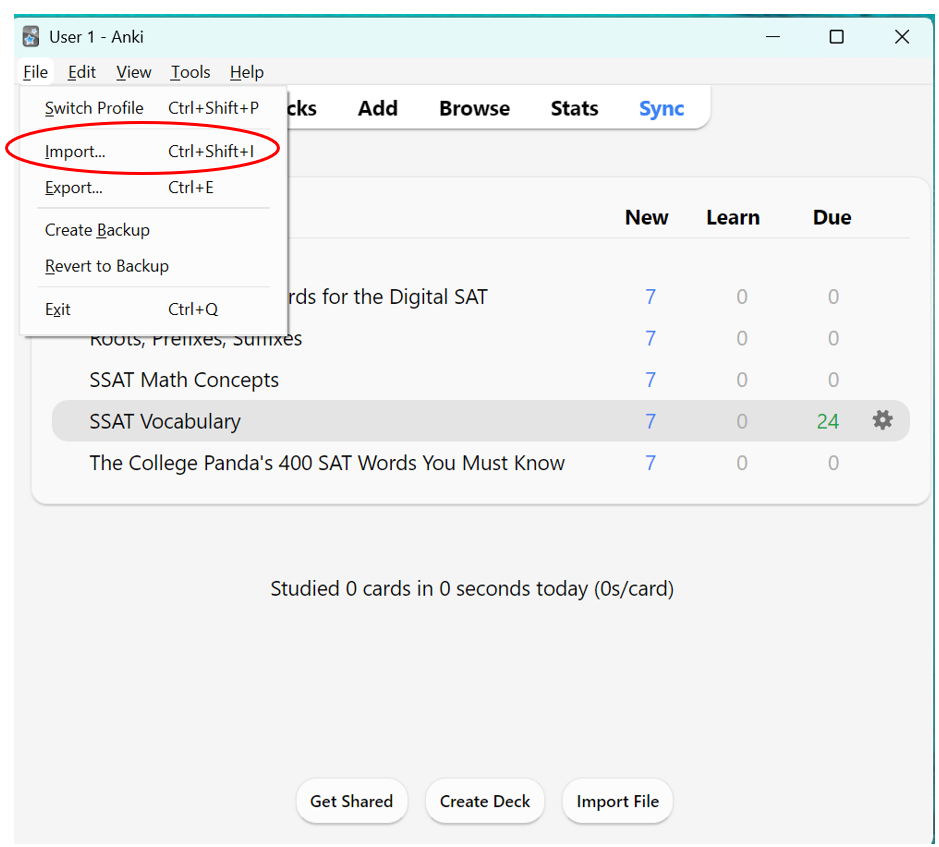This screenshot has width=939, height=847.
Task: Open the Add card toolbar item
Action: pyautogui.click(x=378, y=108)
